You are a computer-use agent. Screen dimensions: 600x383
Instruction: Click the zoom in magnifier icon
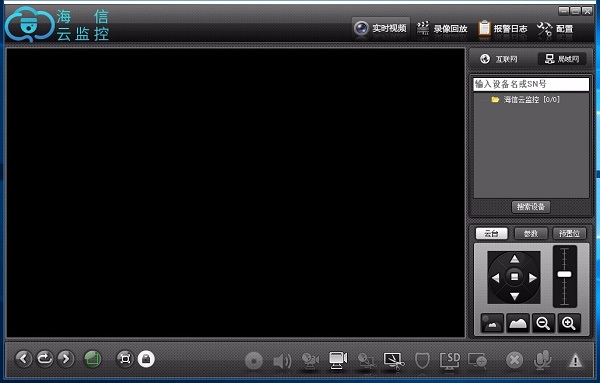(x=569, y=323)
